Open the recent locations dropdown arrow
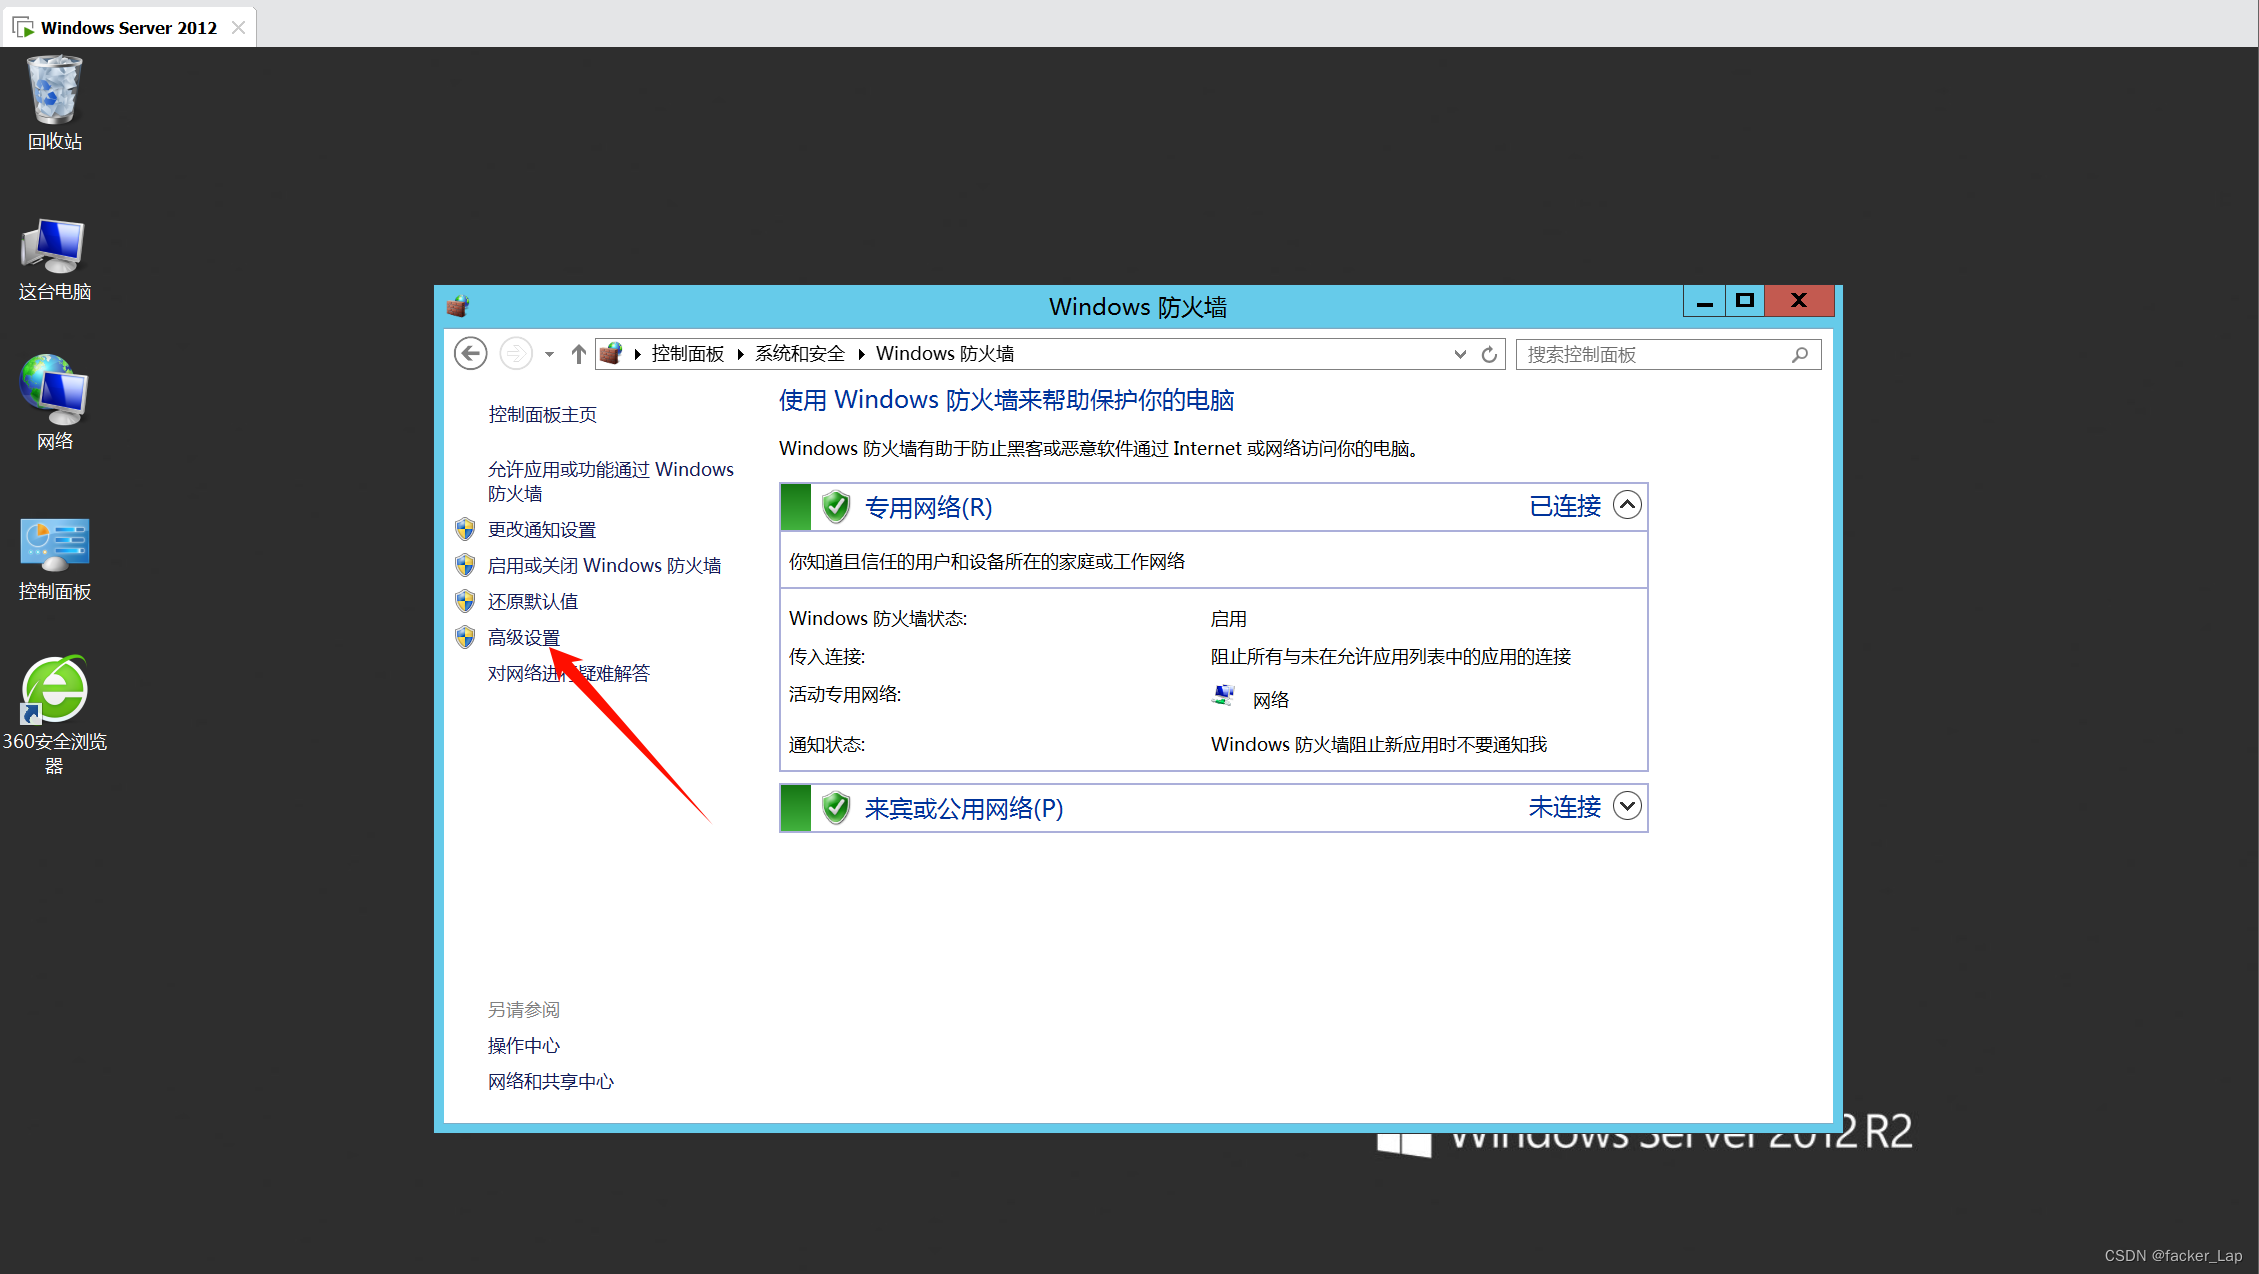2259x1274 pixels. click(549, 354)
